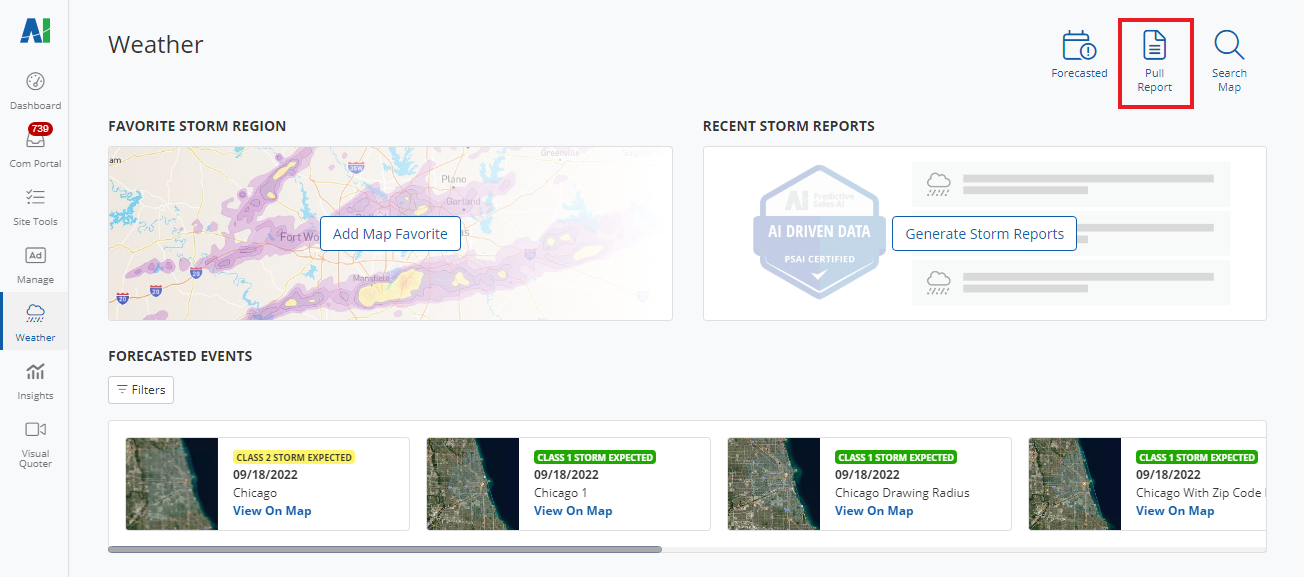Viewport: 1304px width, 577px height.
Task: Open Insights chart icon
Action: [x=35, y=372]
